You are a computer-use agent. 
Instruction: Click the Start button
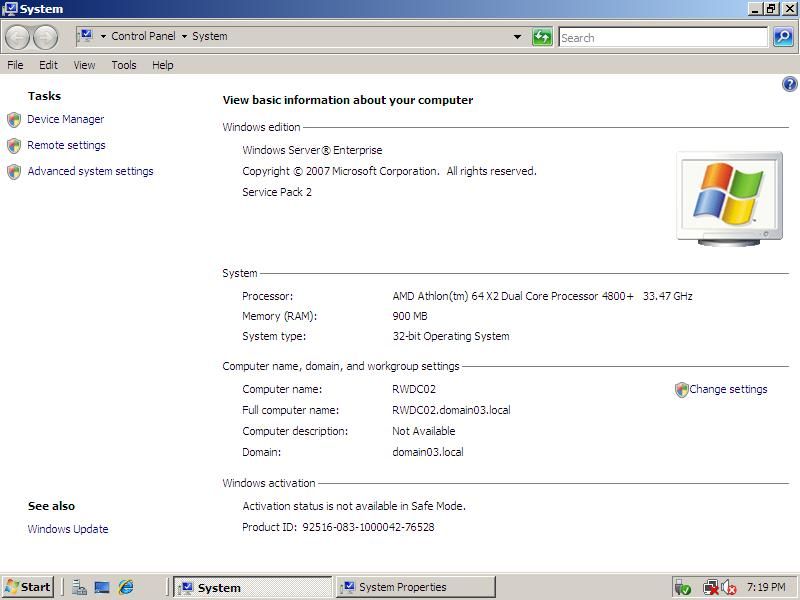click(x=28, y=587)
